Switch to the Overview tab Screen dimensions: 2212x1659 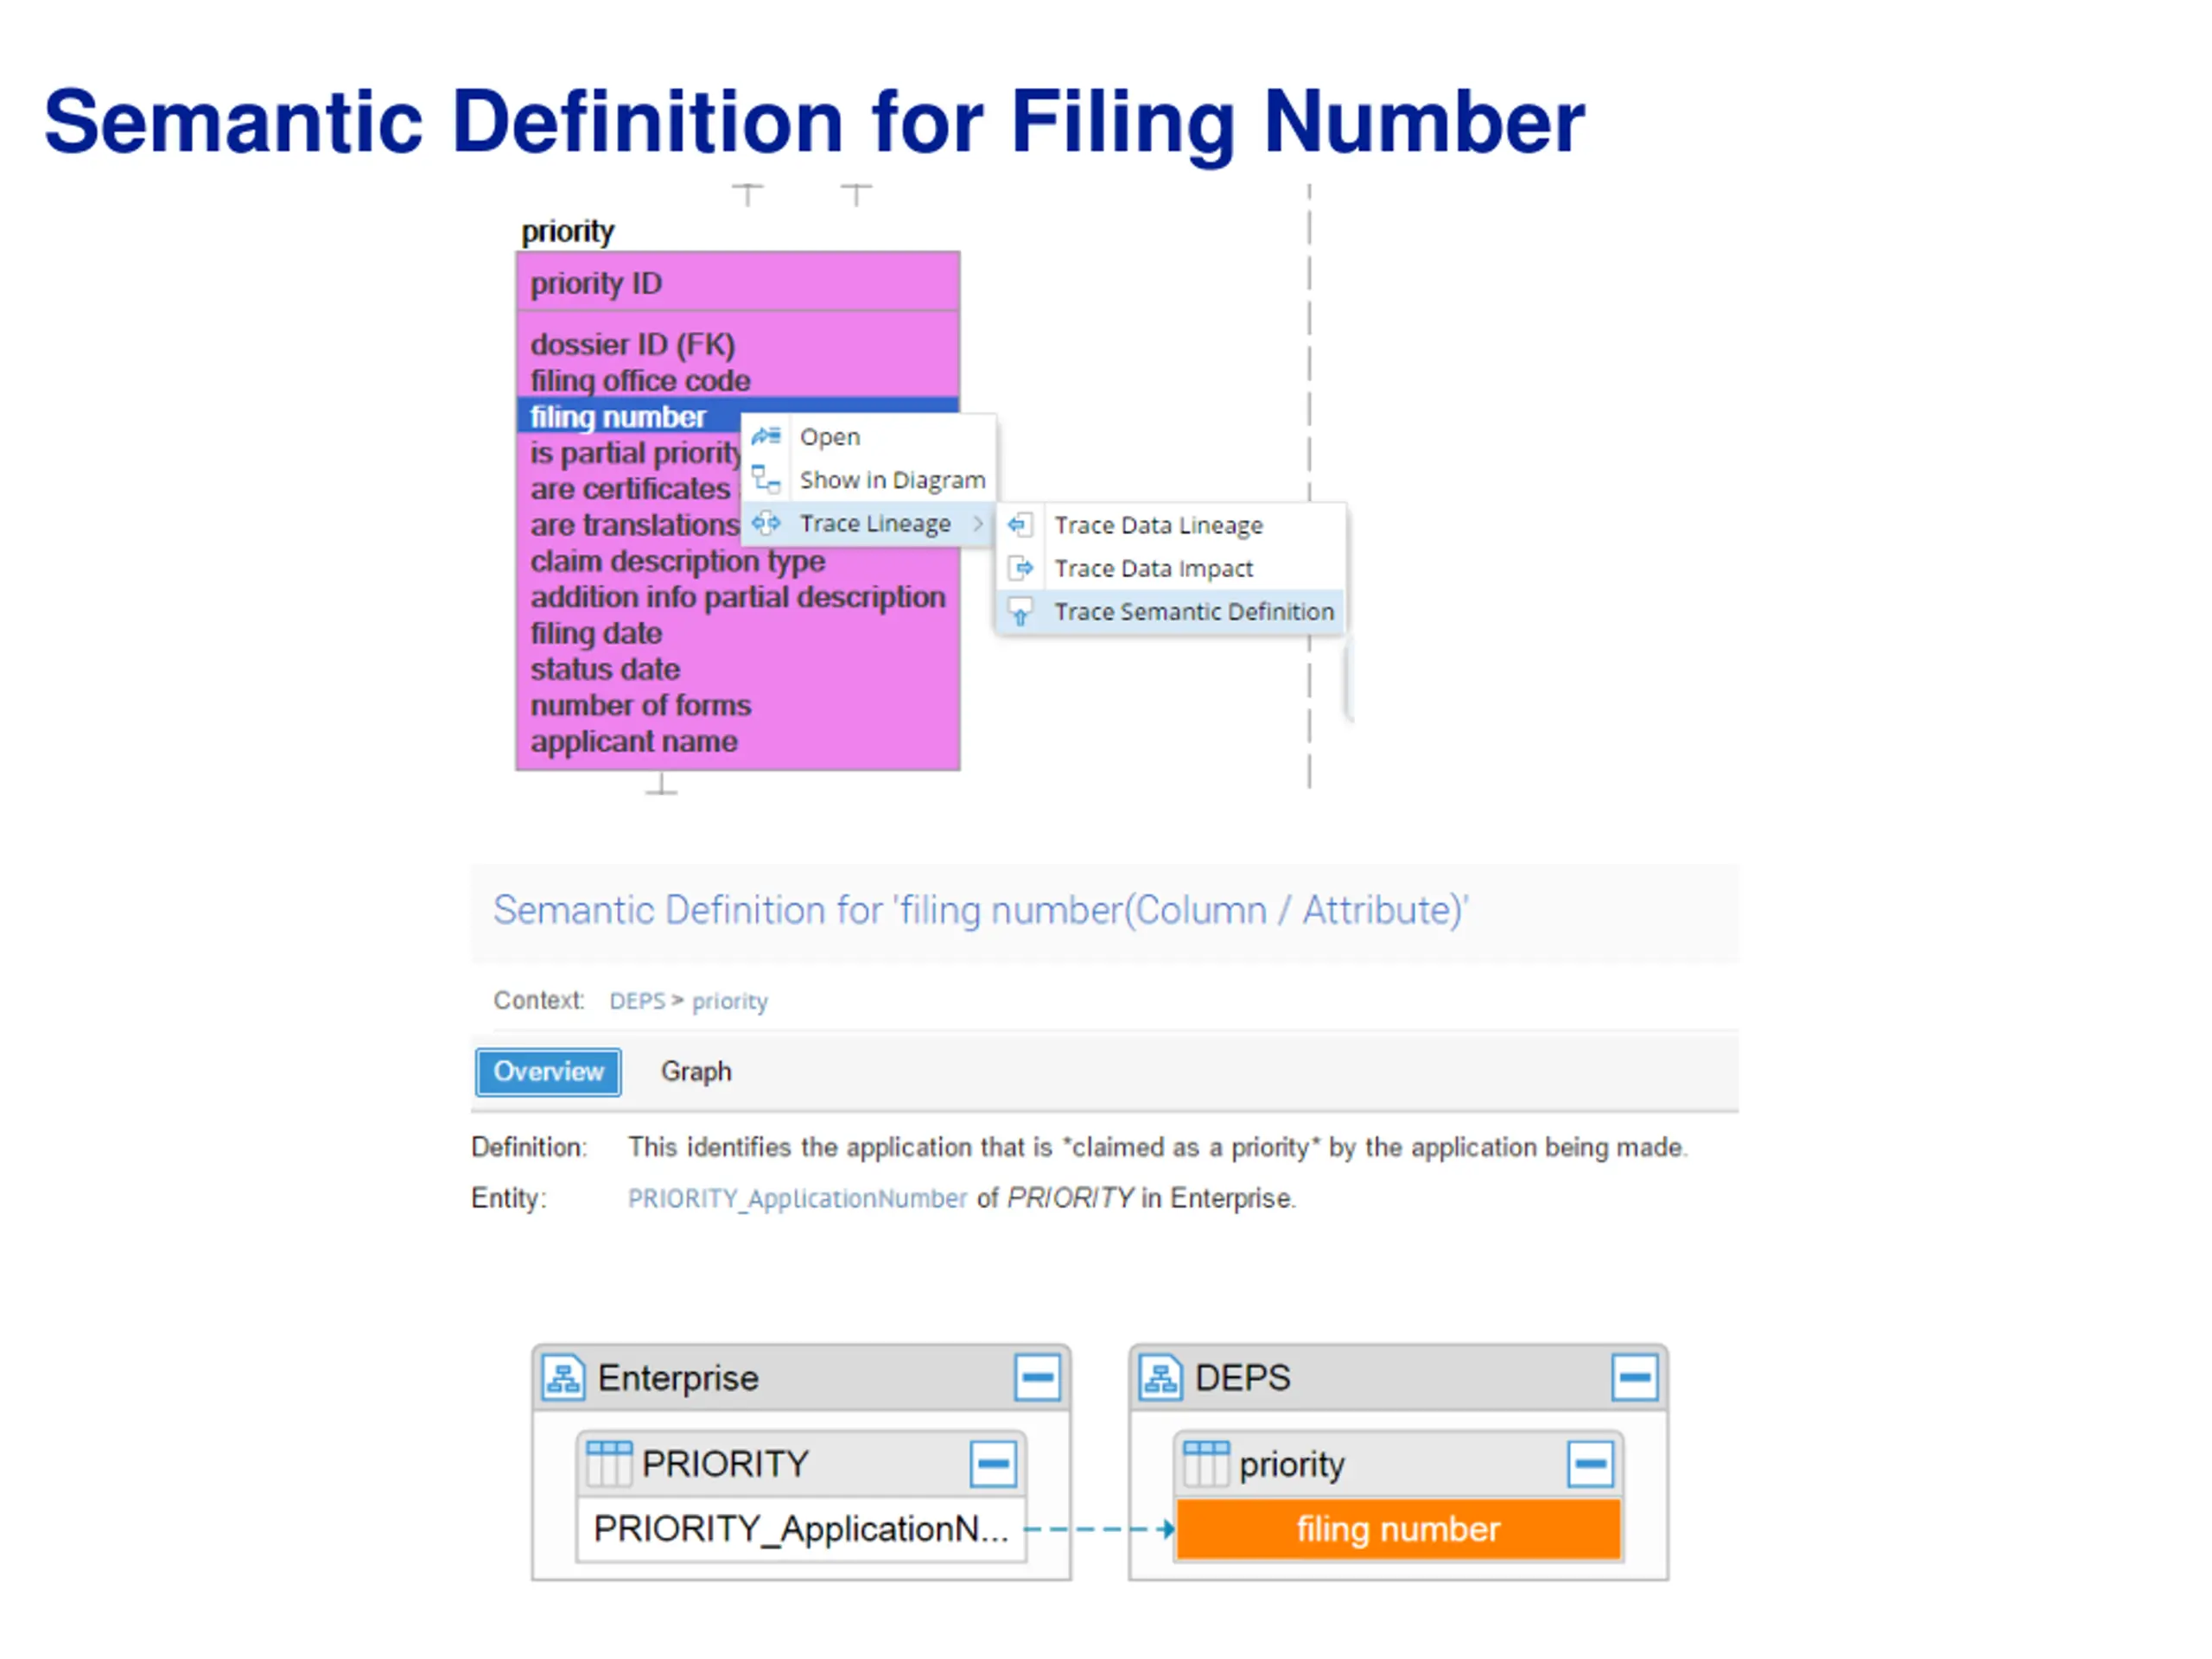click(548, 1071)
